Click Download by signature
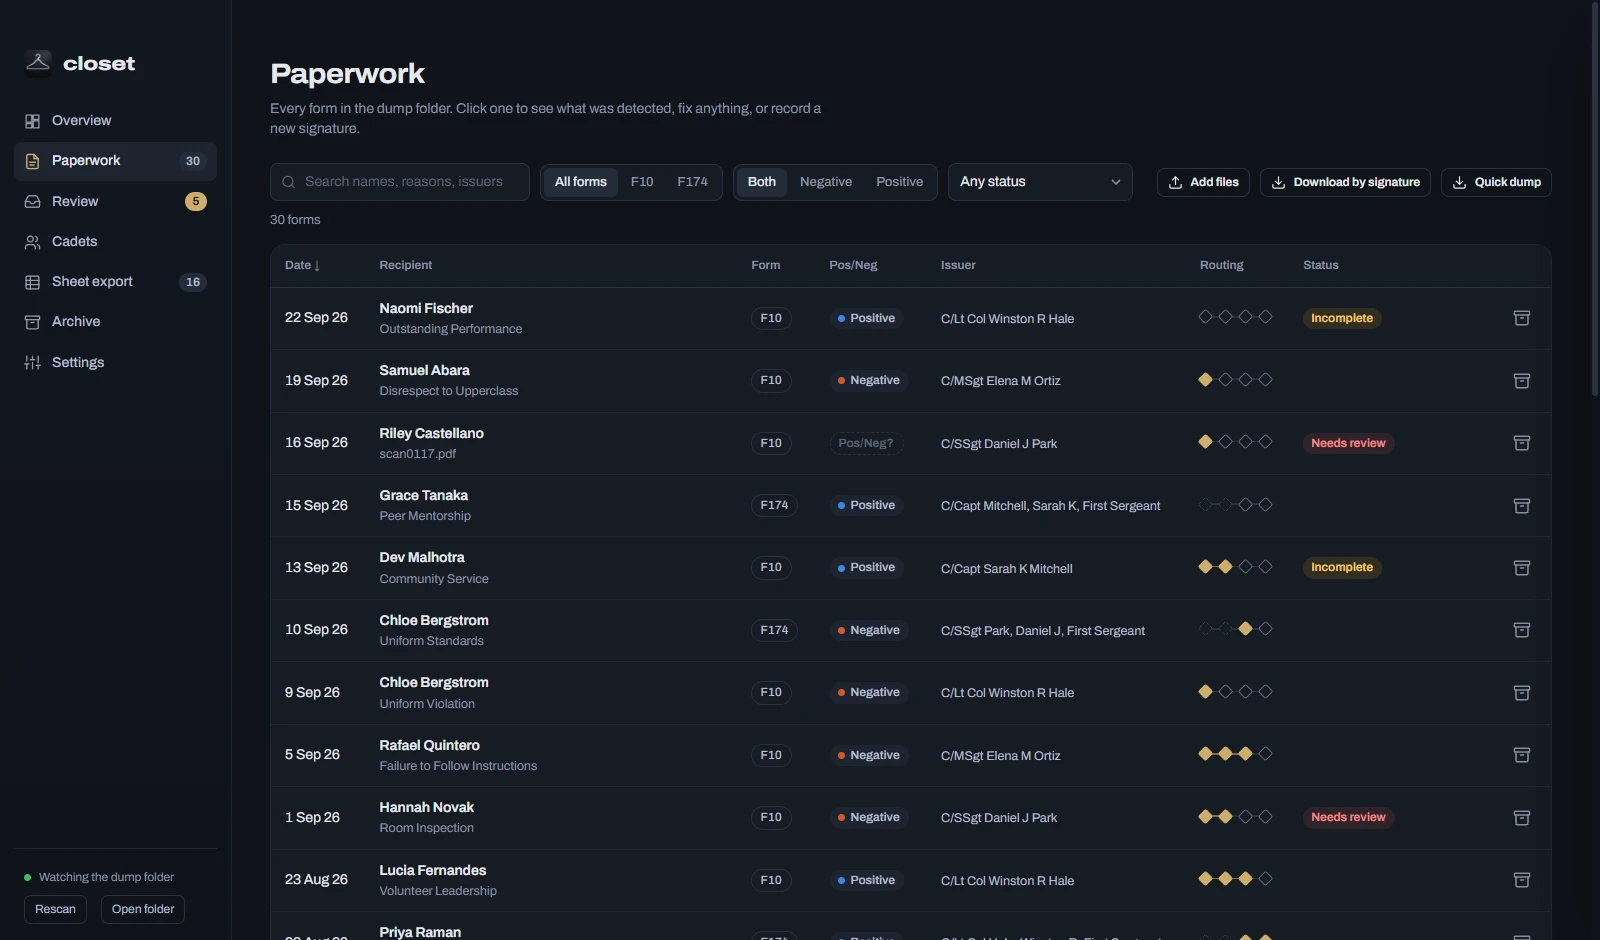1600x940 pixels. 1345,182
